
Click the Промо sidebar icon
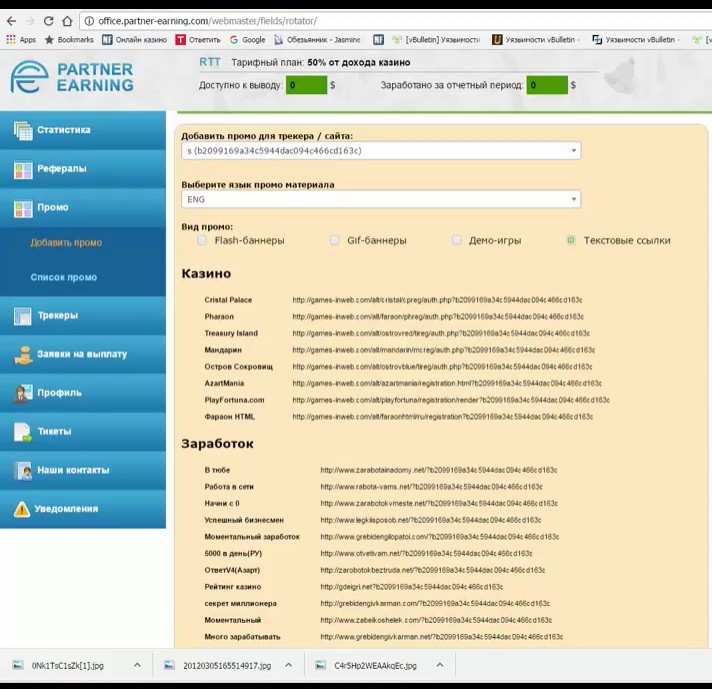pos(23,208)
